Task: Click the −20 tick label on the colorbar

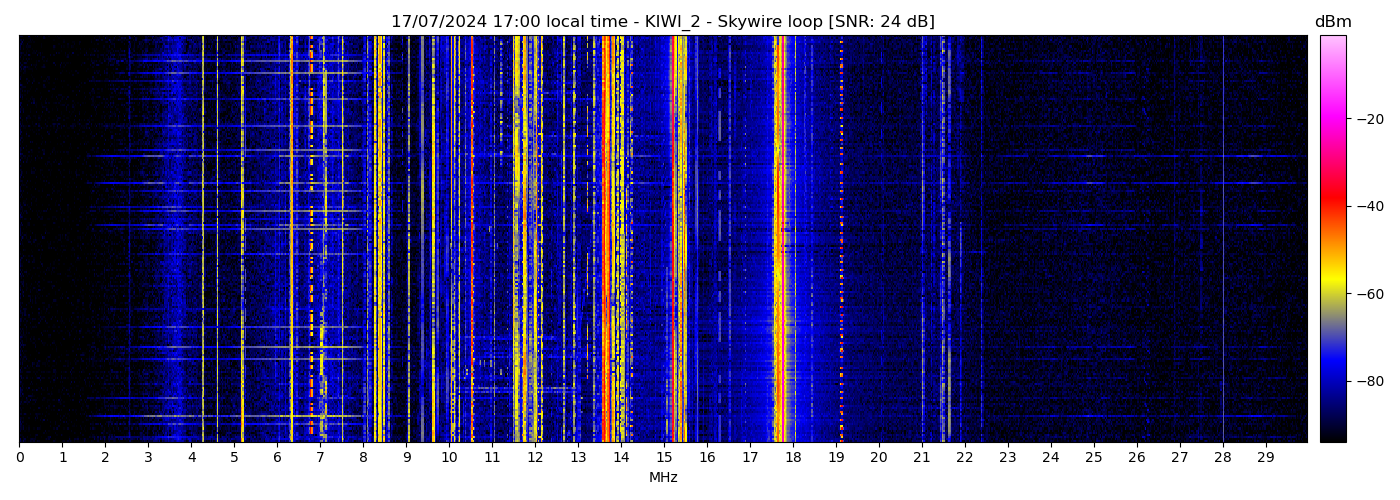Action: (1369, 118)
